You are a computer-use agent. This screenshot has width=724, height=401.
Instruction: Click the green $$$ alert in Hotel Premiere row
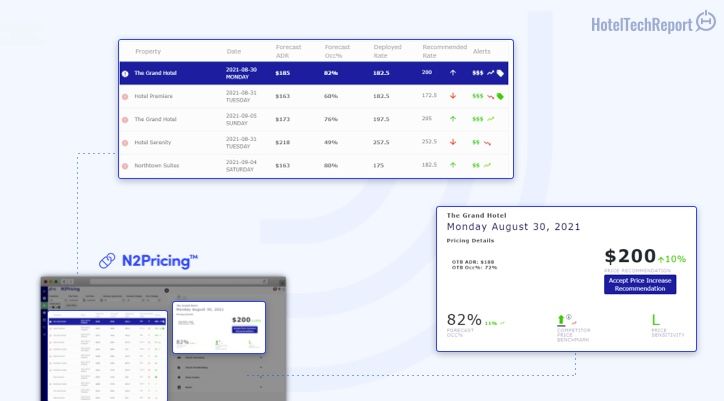(x=477, y=96)
